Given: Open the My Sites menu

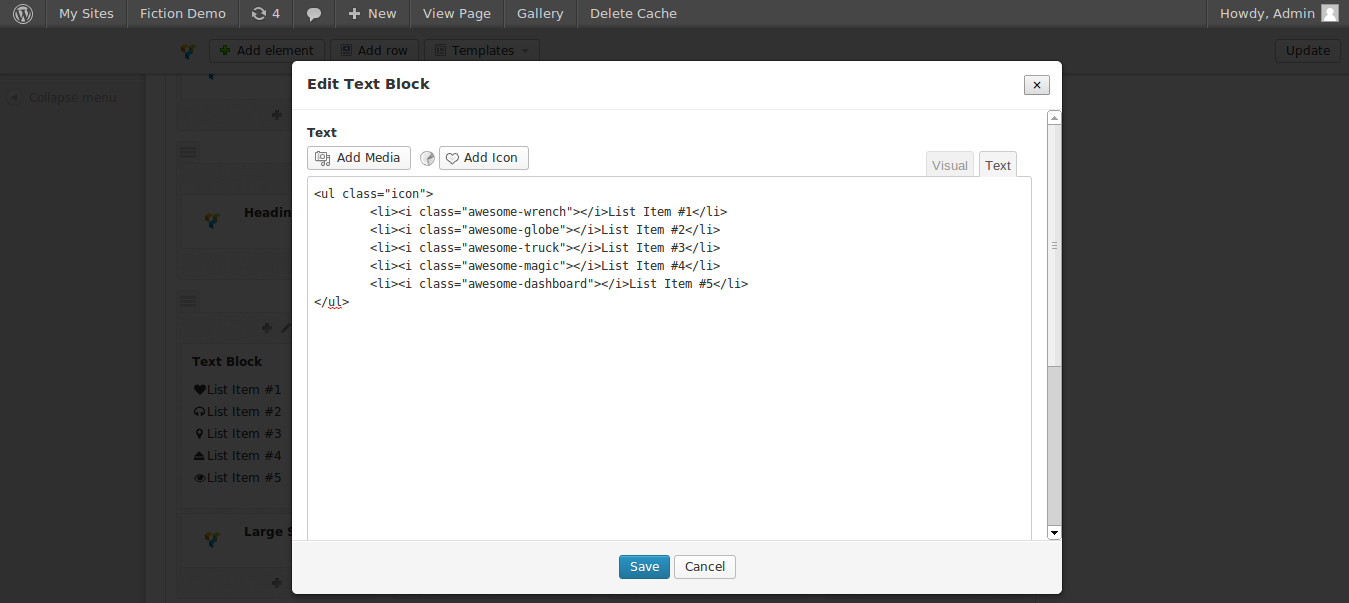Looking at the screenshot, I should (86, 14).
